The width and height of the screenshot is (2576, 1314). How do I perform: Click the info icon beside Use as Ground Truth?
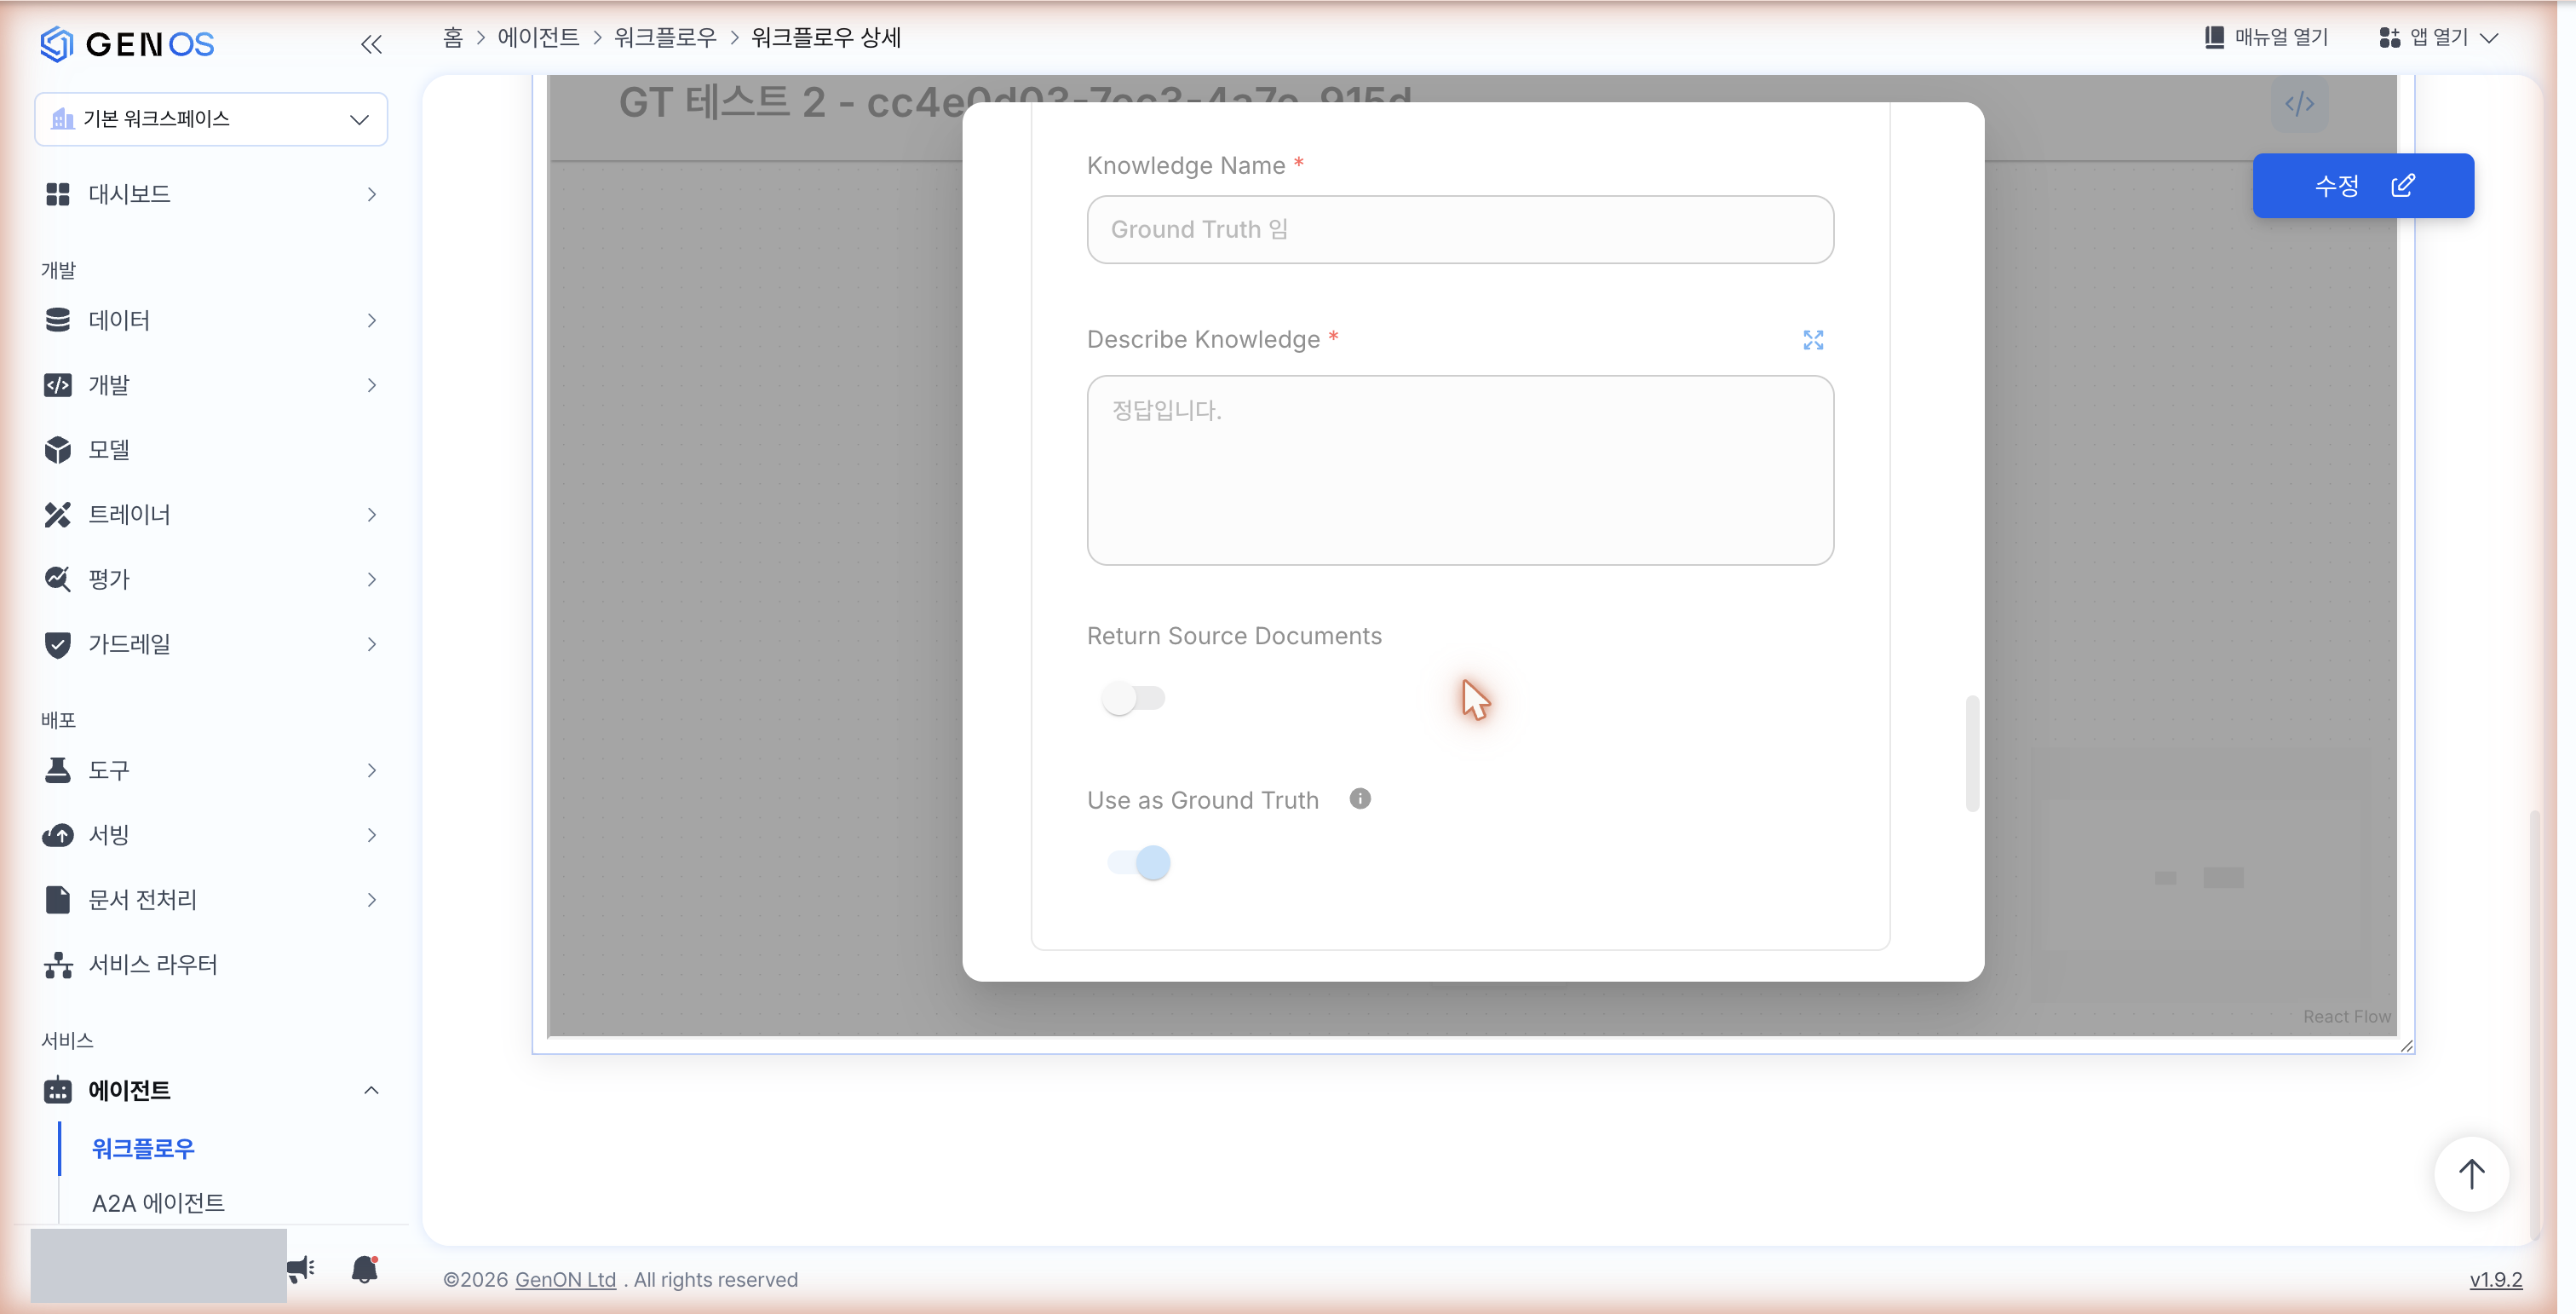[1360, 798]
